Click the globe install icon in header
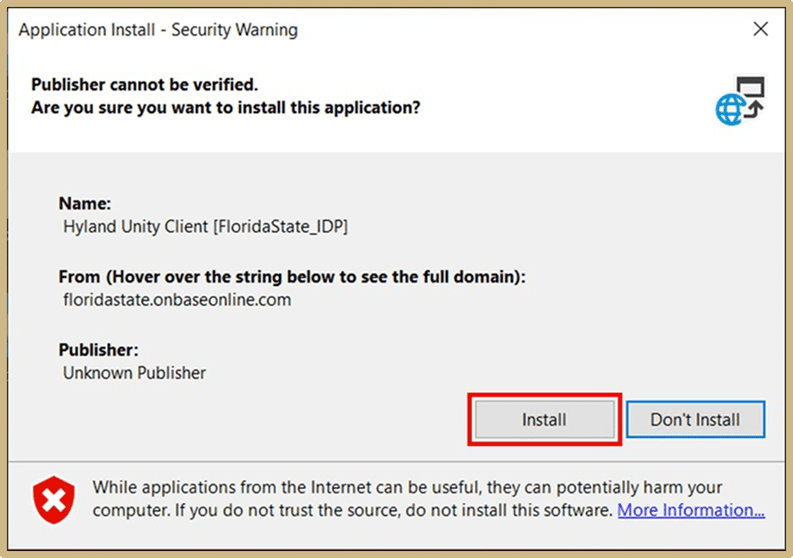Viewport: 793px width, 558px height. click(x=739, y=100)
